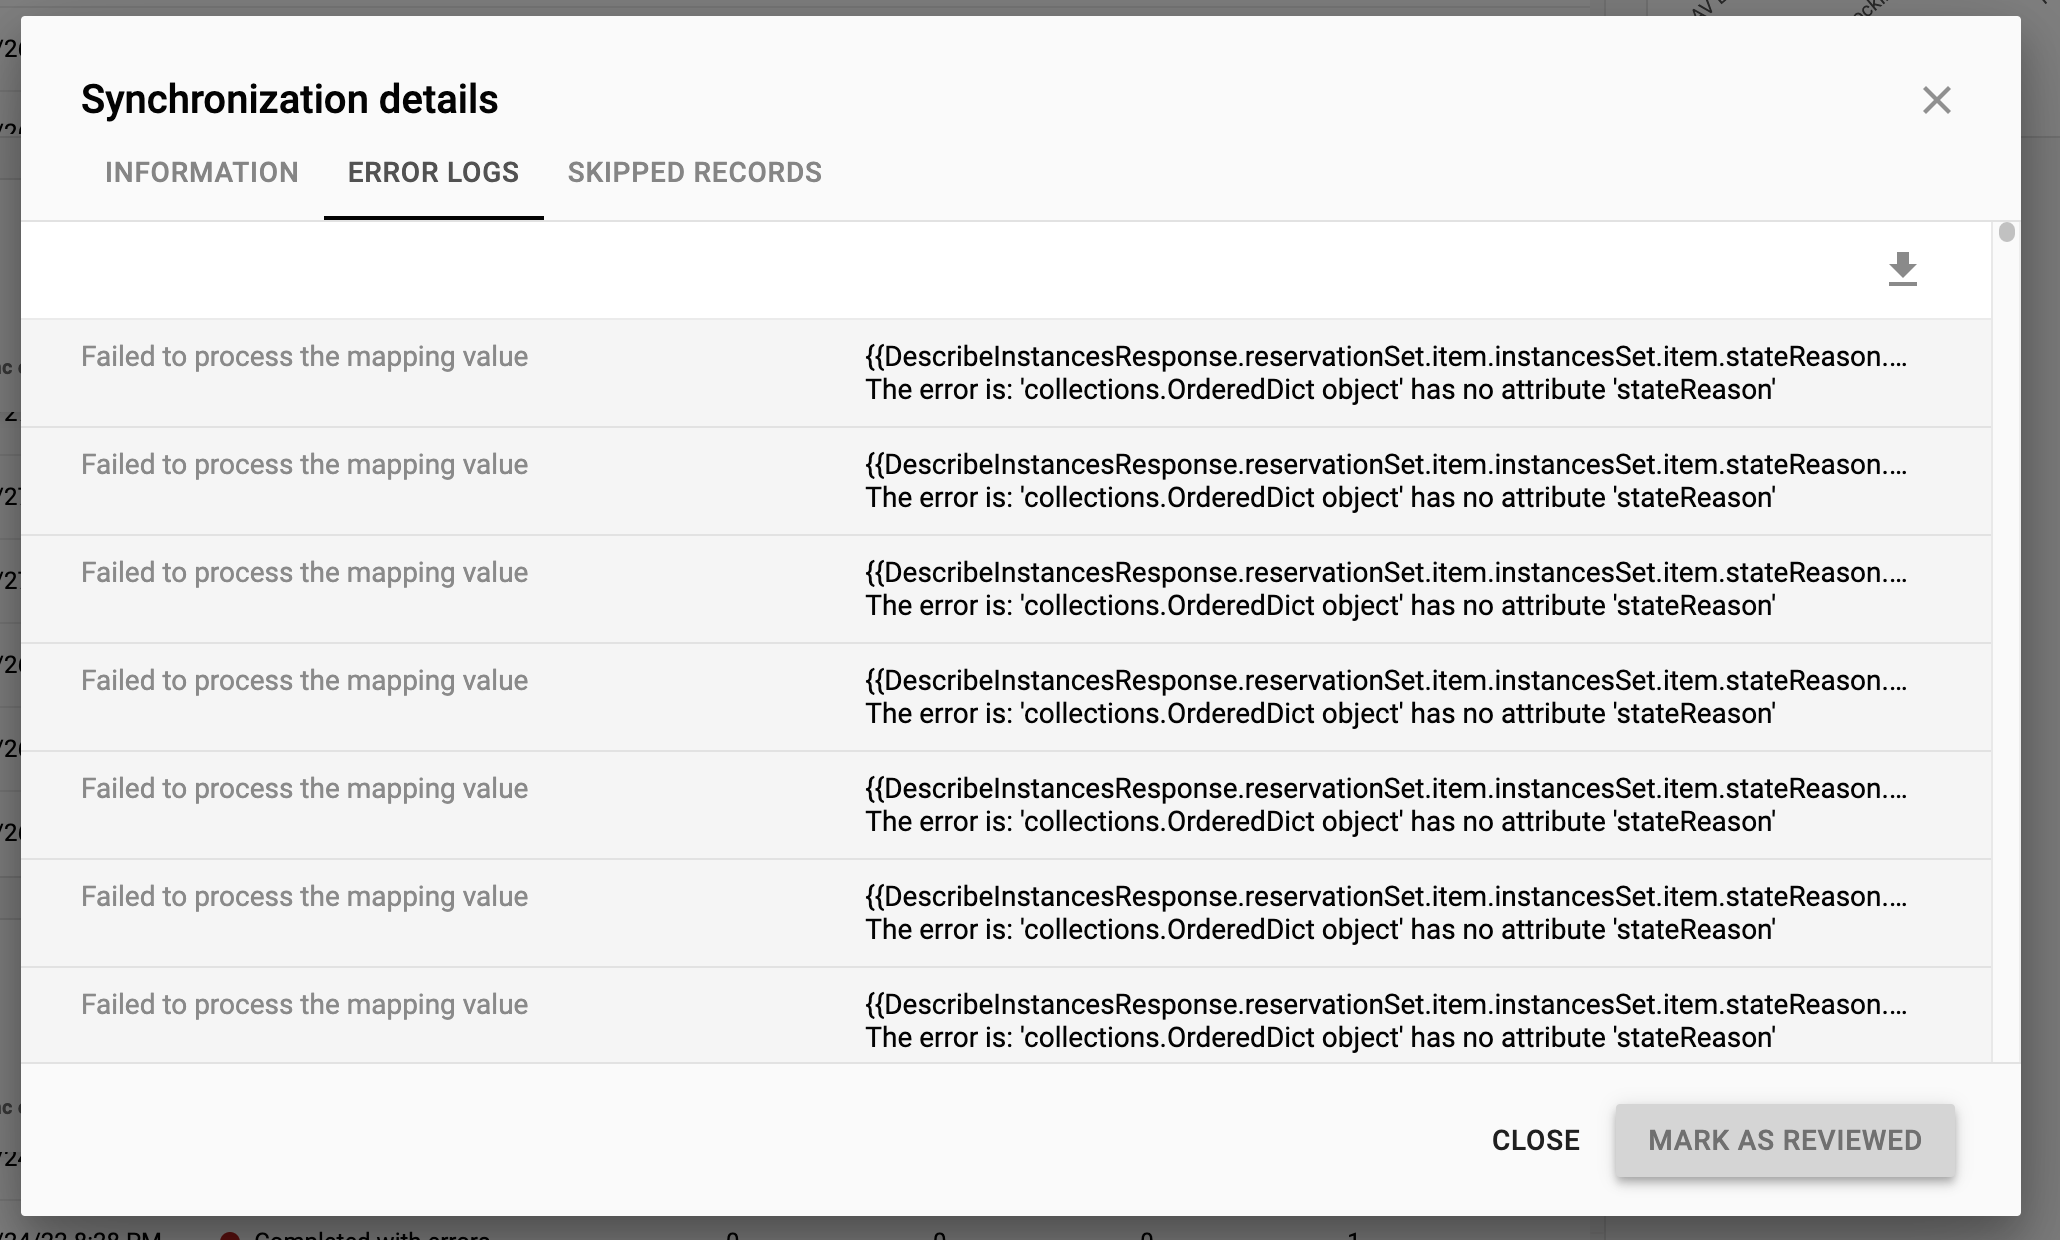Select the ERROR LOGS tab
The height and width of the screenshot is (1240, 2060).
click(432, 172)
